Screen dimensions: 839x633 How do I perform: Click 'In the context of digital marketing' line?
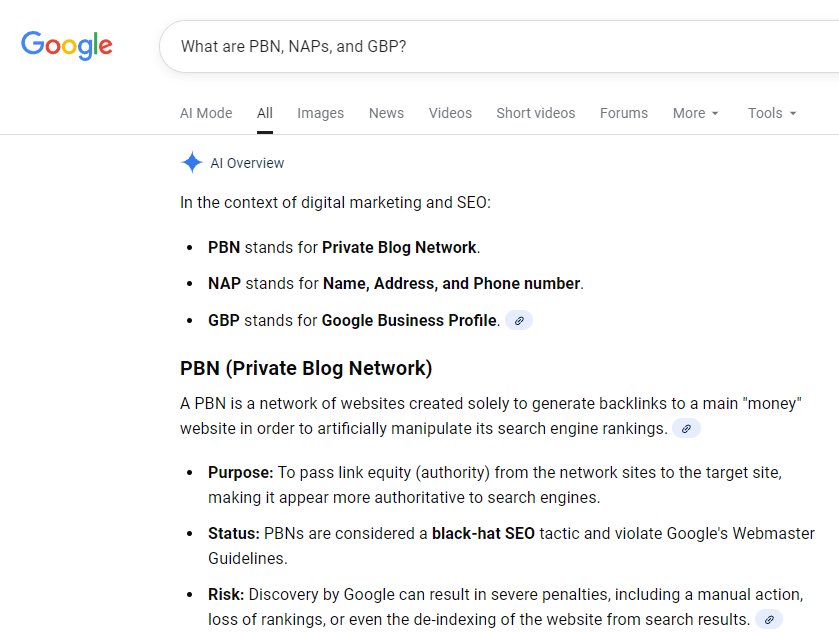point(335,203)
